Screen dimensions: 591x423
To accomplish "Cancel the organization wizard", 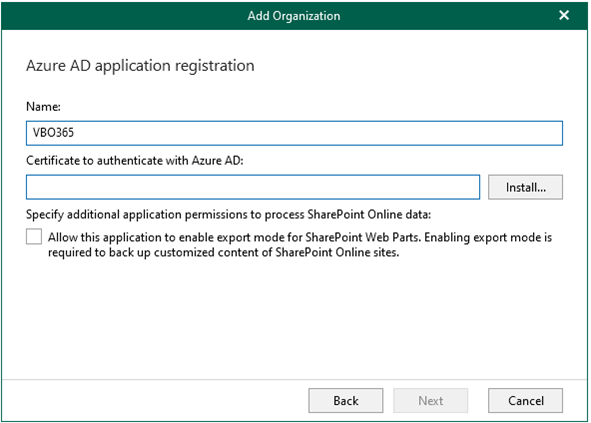I will (525, 400).
